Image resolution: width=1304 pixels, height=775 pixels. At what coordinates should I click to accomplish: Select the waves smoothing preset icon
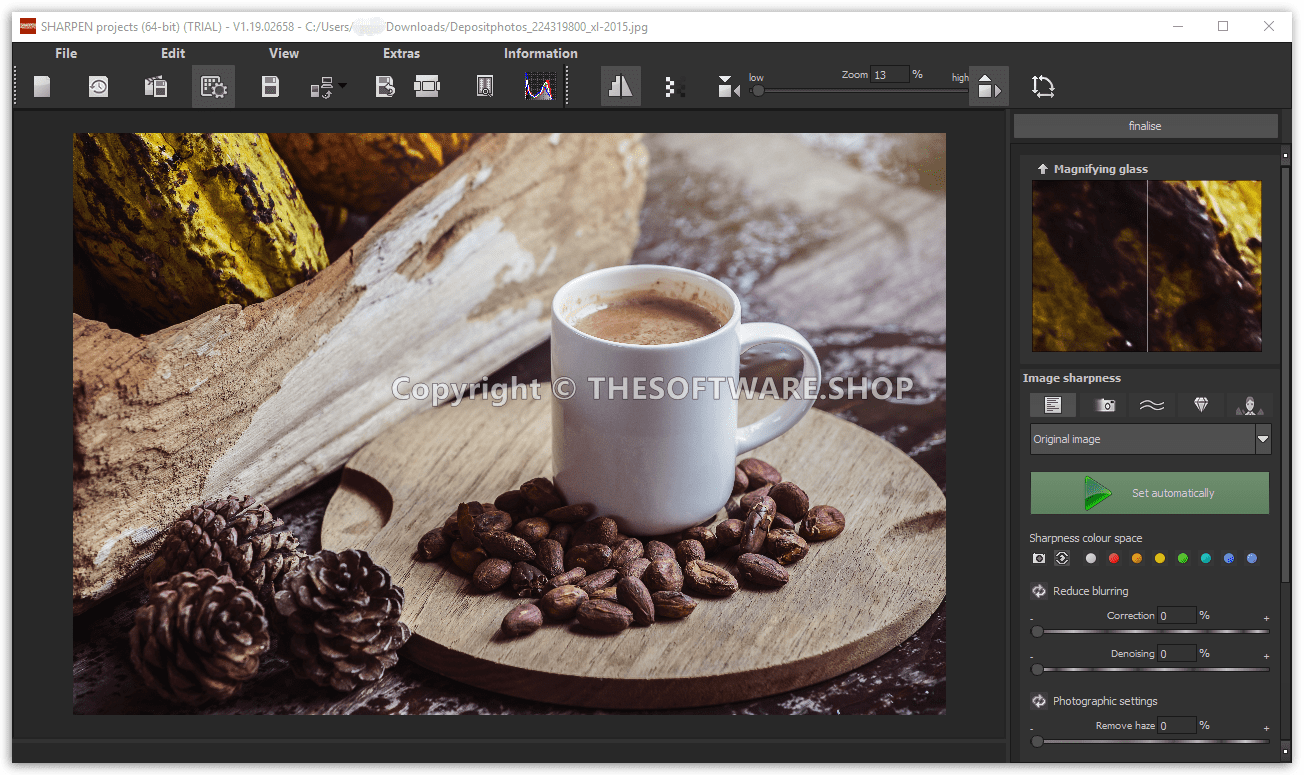click(1152, 405)
